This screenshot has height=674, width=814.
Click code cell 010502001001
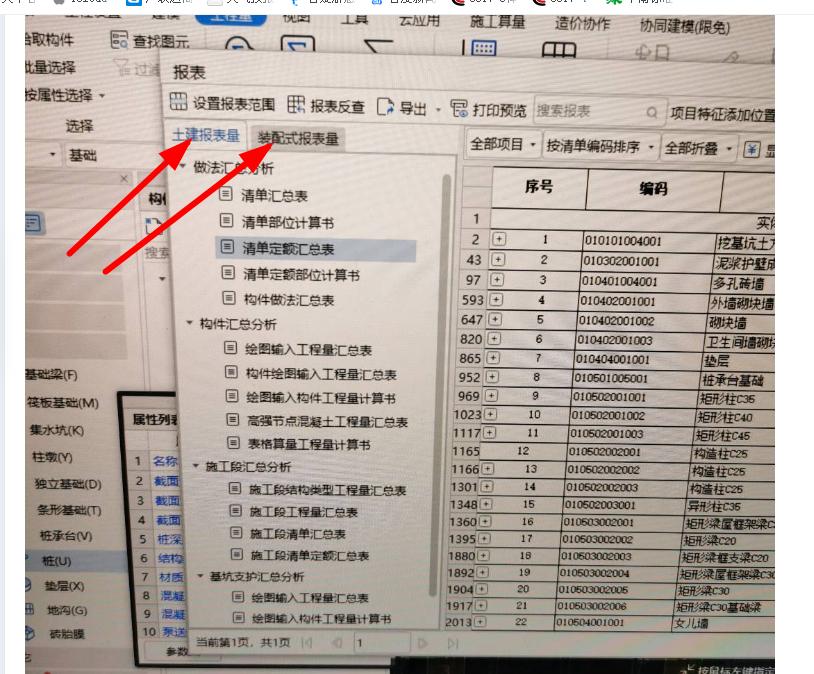click(x=609, y=397)
